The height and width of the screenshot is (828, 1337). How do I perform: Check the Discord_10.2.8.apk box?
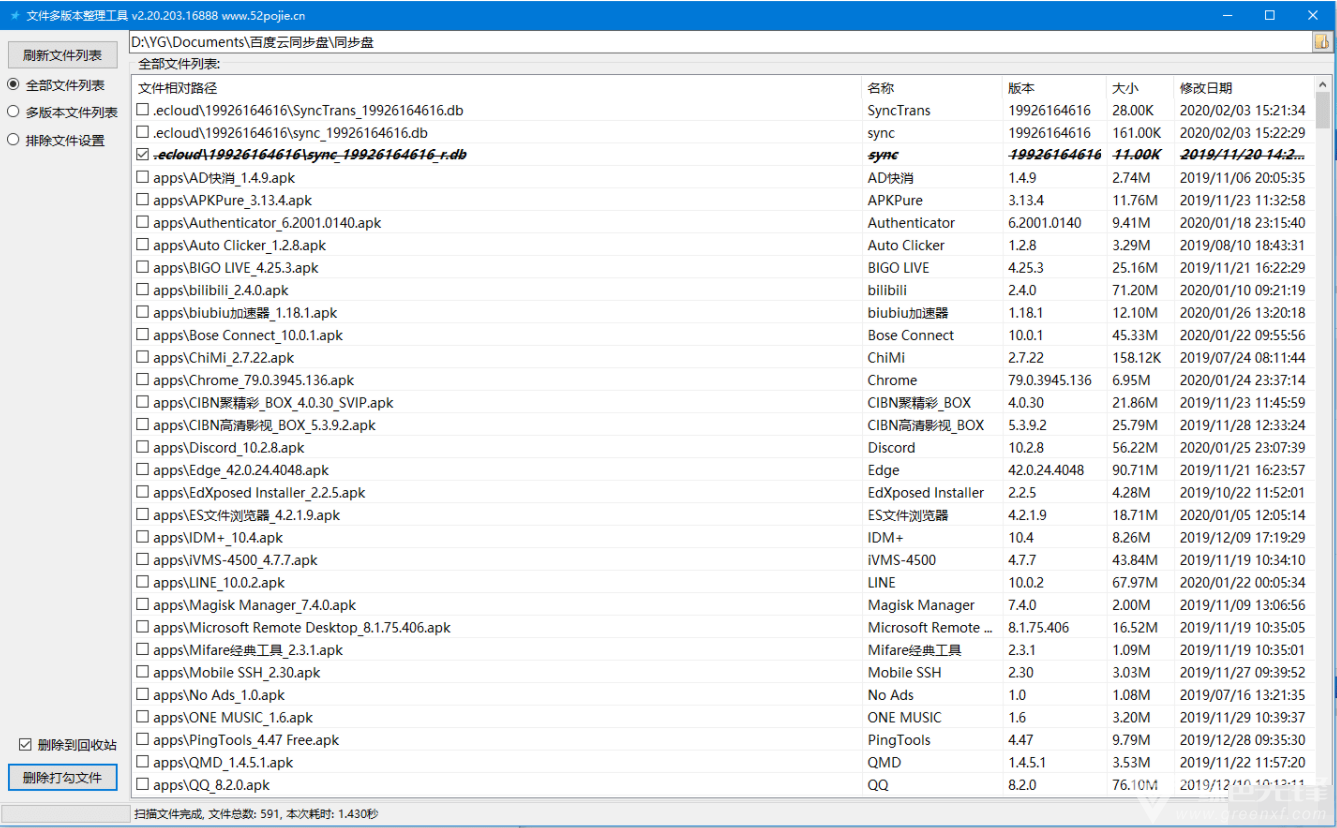(143, 447)
